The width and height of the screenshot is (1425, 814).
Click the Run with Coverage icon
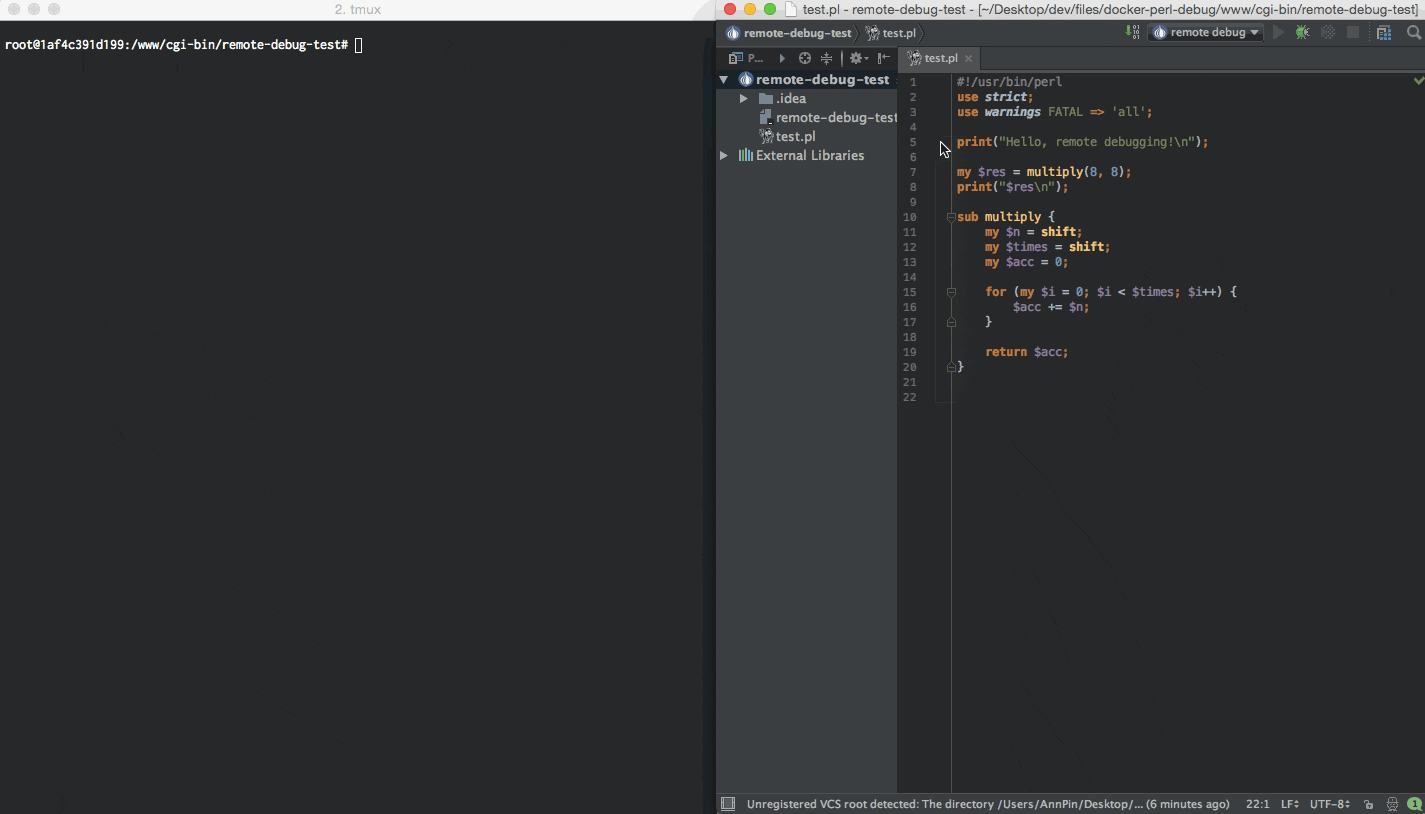(1328, 32)
